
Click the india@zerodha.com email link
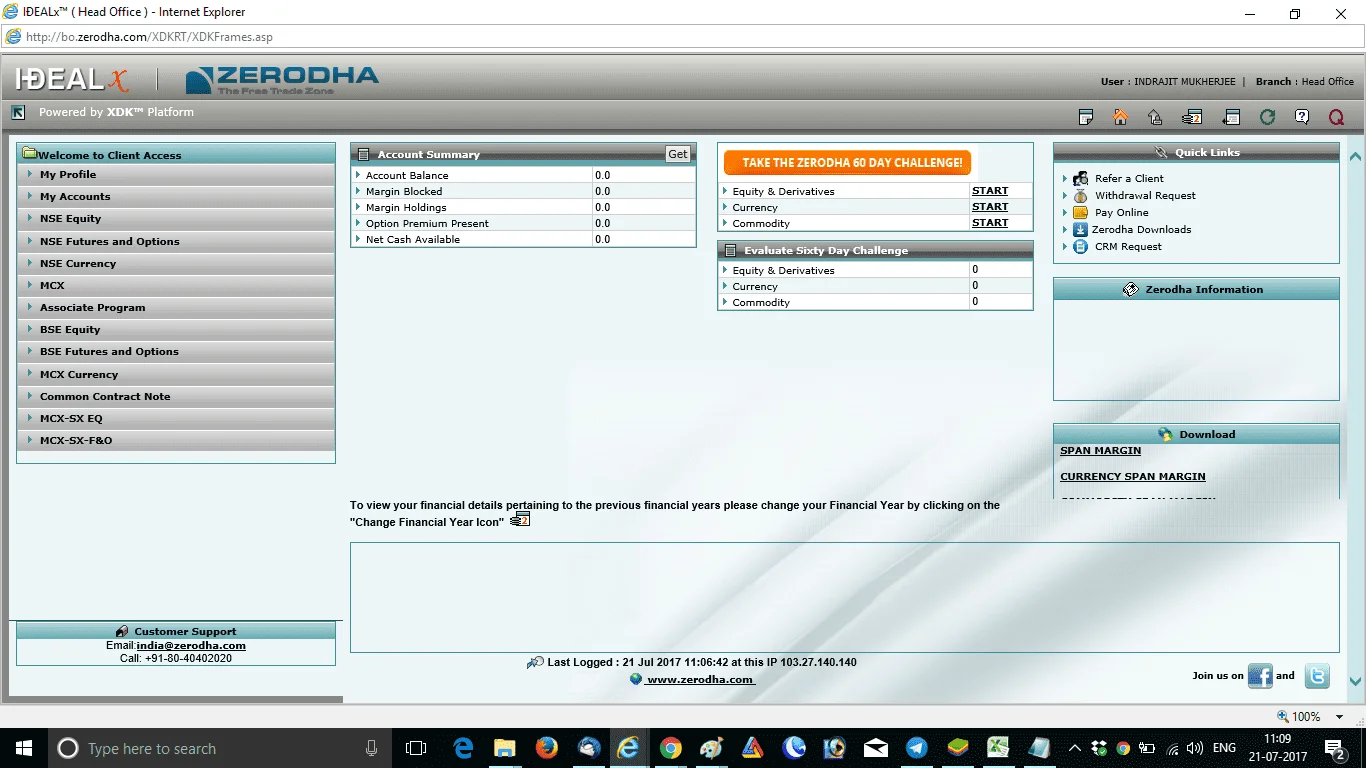[x=191, y=645]
